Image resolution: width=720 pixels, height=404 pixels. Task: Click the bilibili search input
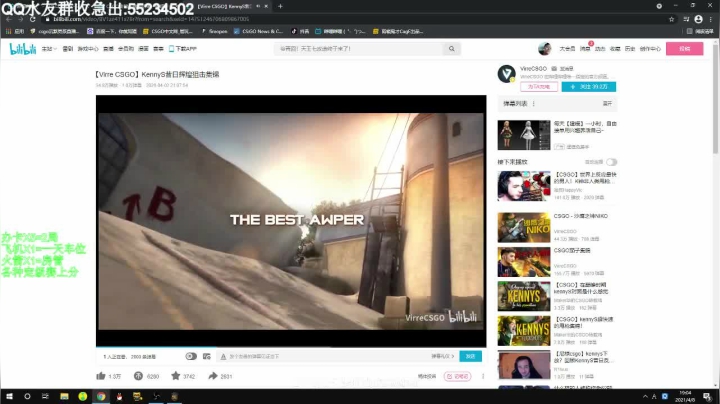pos(360,49)
